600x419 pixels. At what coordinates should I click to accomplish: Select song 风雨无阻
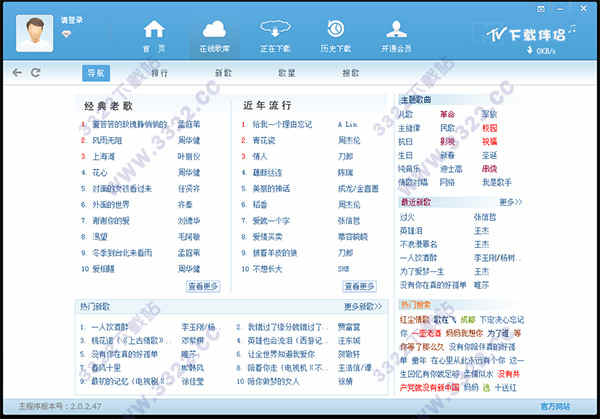[x=107, y=140]
